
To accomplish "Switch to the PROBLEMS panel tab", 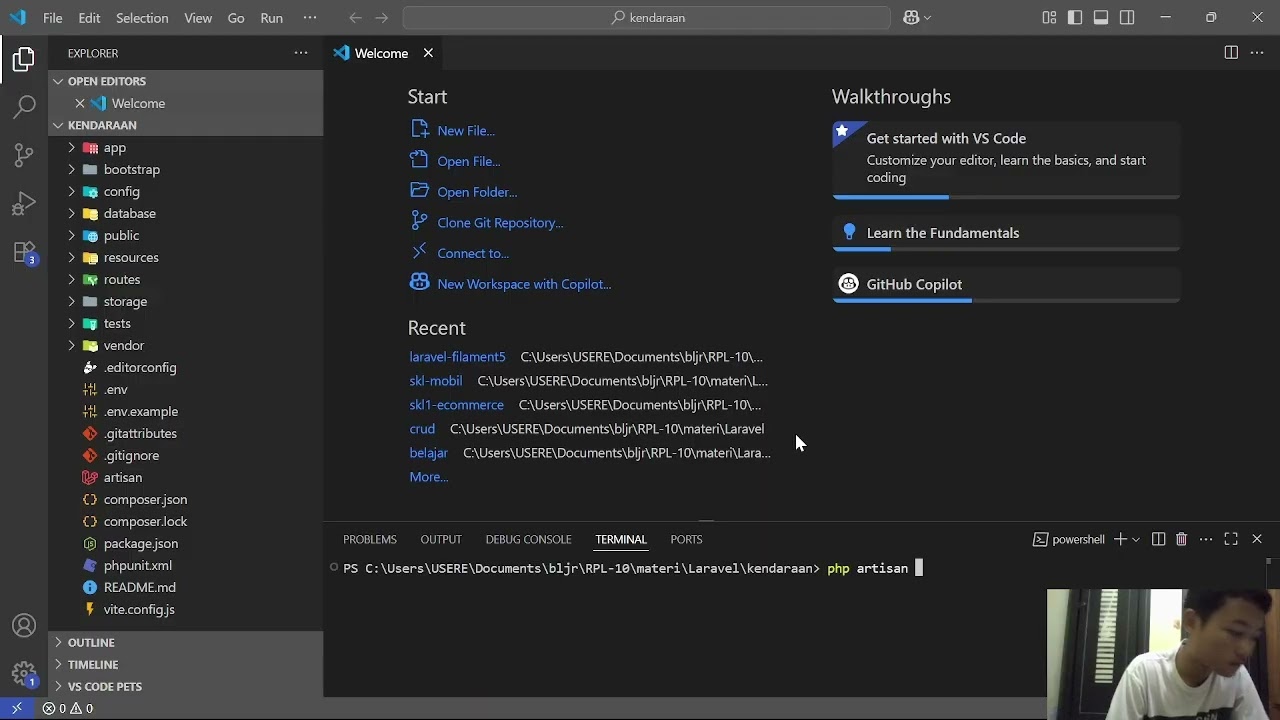I will tap(370, 539).
